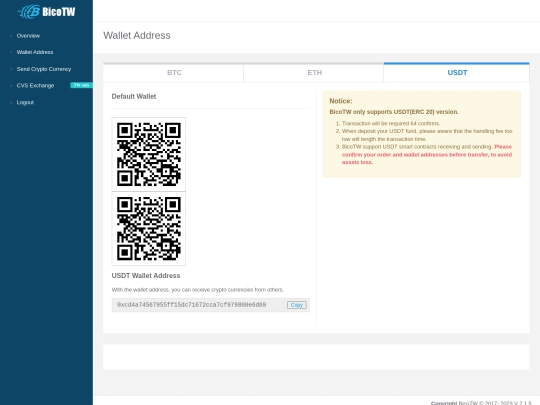The width and height of the screenshot is (540, 405).
Task: Click 'With the wallet address, you can receive' text
Action: tap(198, 290)
